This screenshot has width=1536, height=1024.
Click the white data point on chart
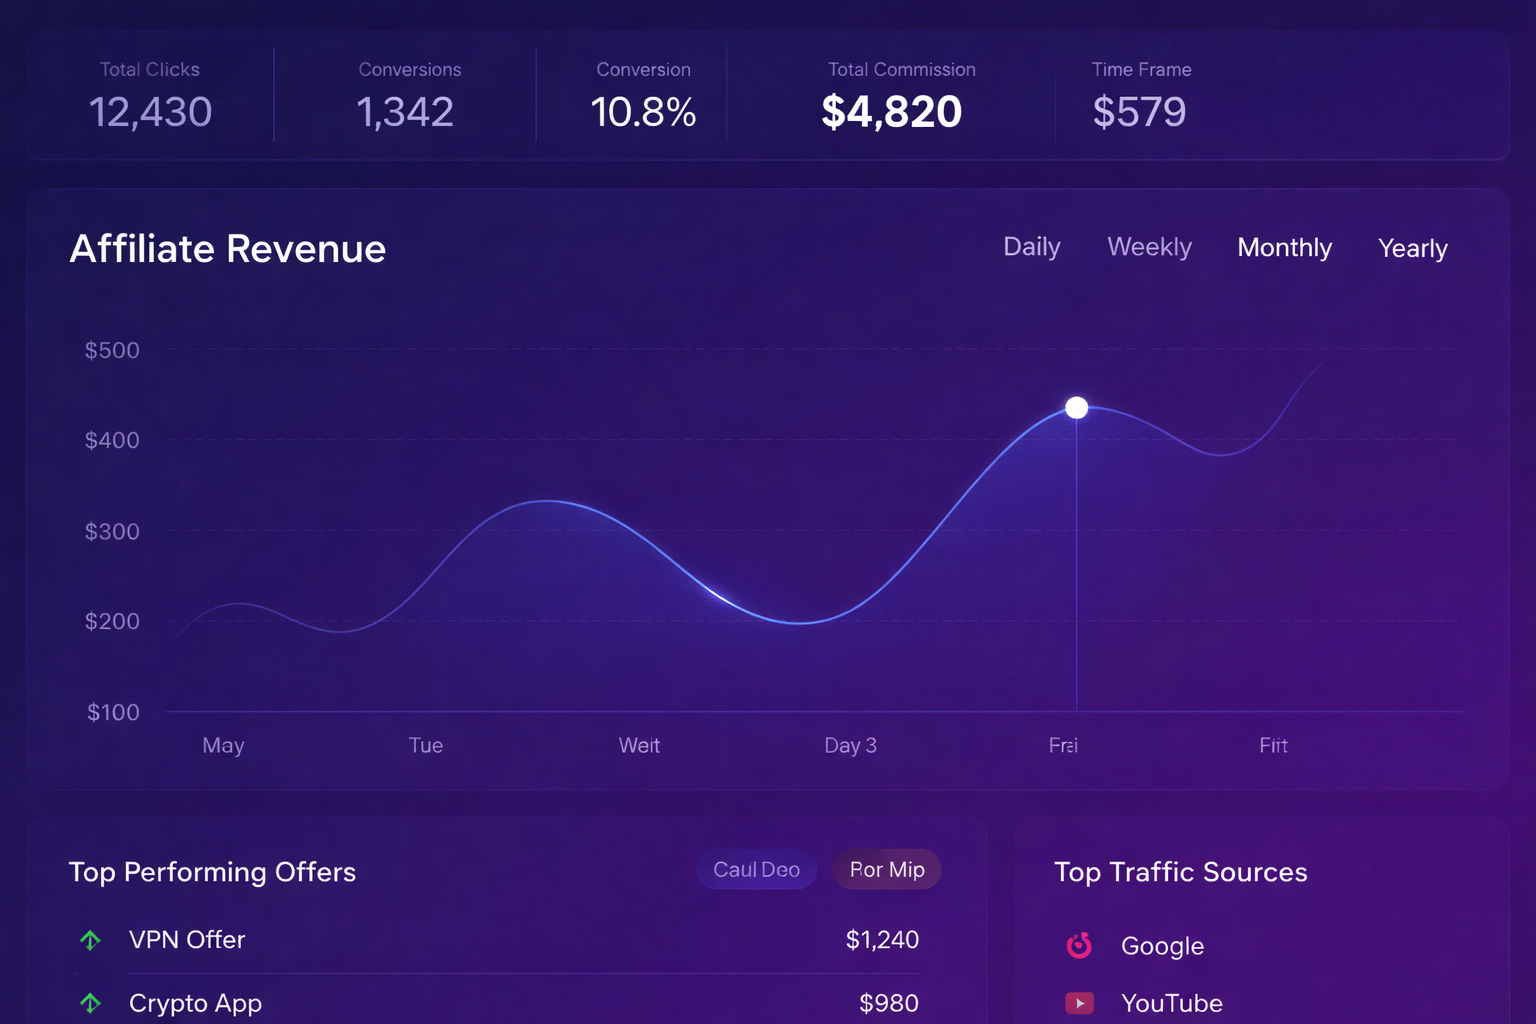1076,408
